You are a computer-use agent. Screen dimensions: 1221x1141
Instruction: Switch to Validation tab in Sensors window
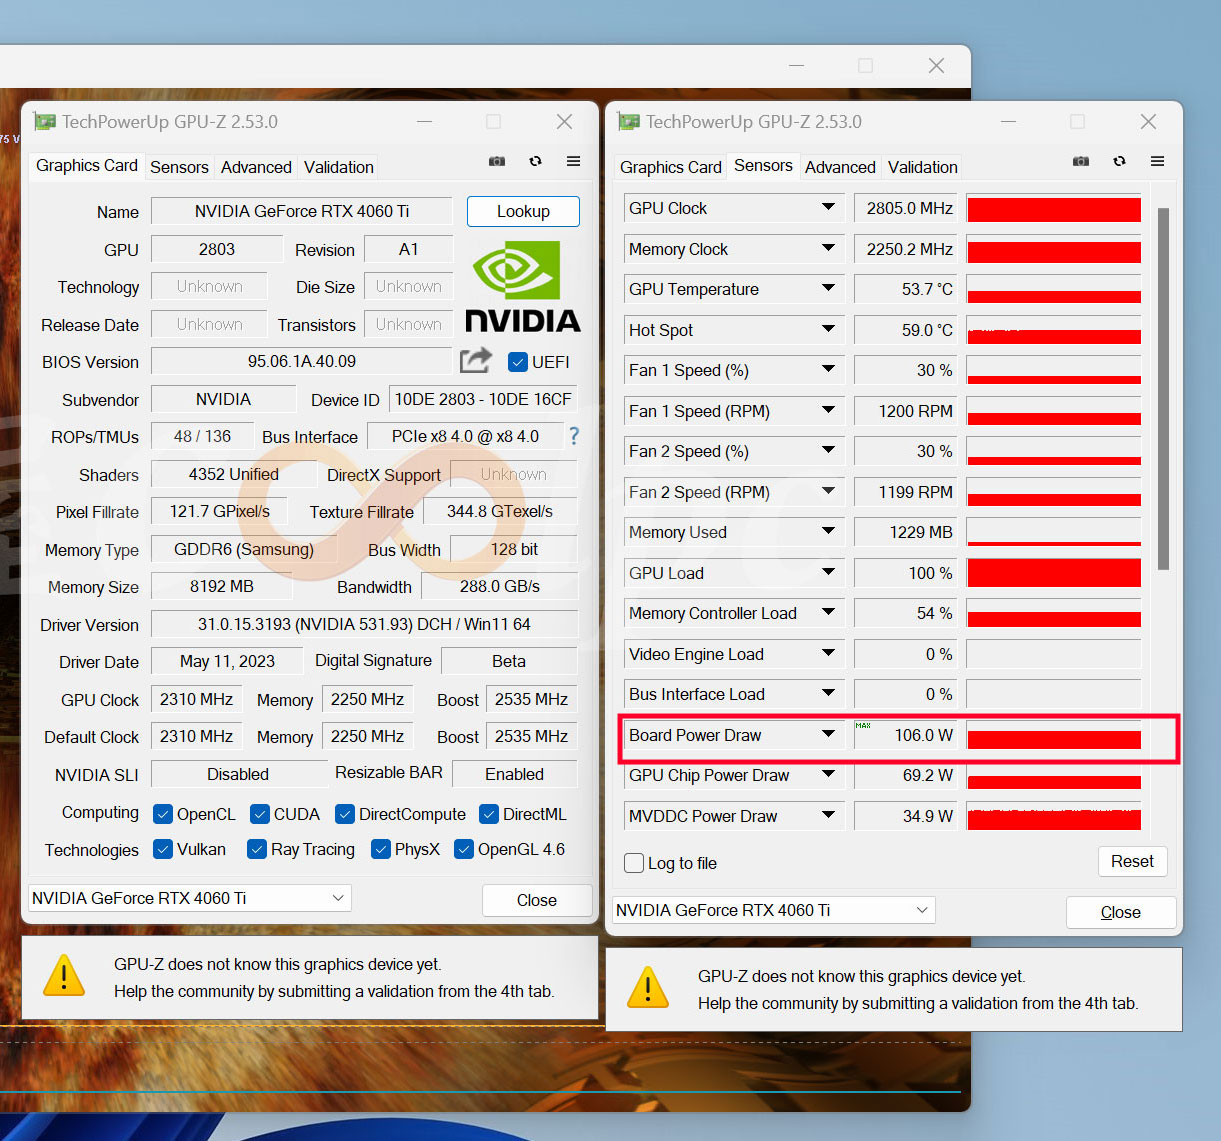(x=923, y=167)
